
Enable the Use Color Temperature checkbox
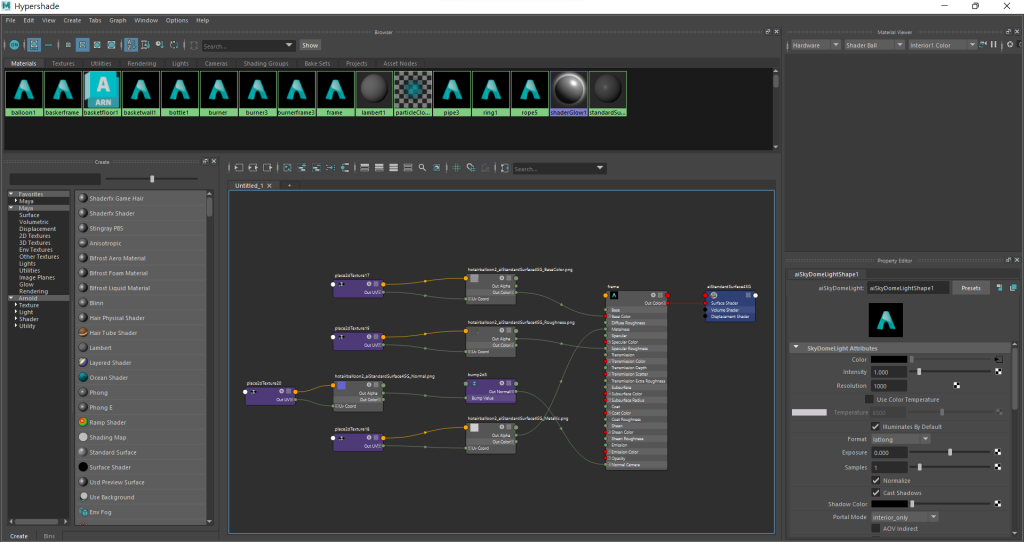[x=869, y=399]
